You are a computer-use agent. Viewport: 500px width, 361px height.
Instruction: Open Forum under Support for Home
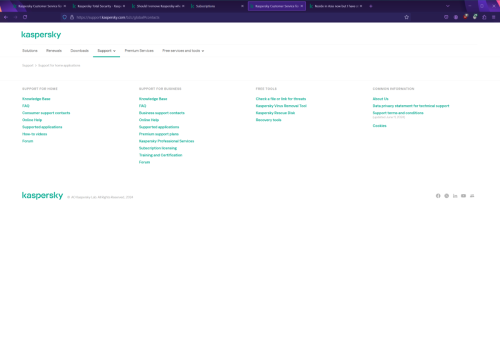click(28, 141)
